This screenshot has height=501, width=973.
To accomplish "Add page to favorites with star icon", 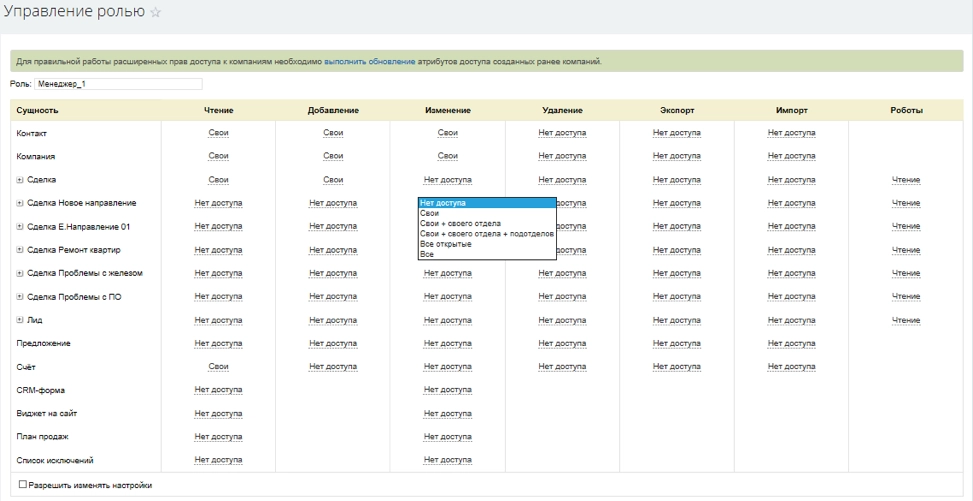I will (x=155, y=11).
